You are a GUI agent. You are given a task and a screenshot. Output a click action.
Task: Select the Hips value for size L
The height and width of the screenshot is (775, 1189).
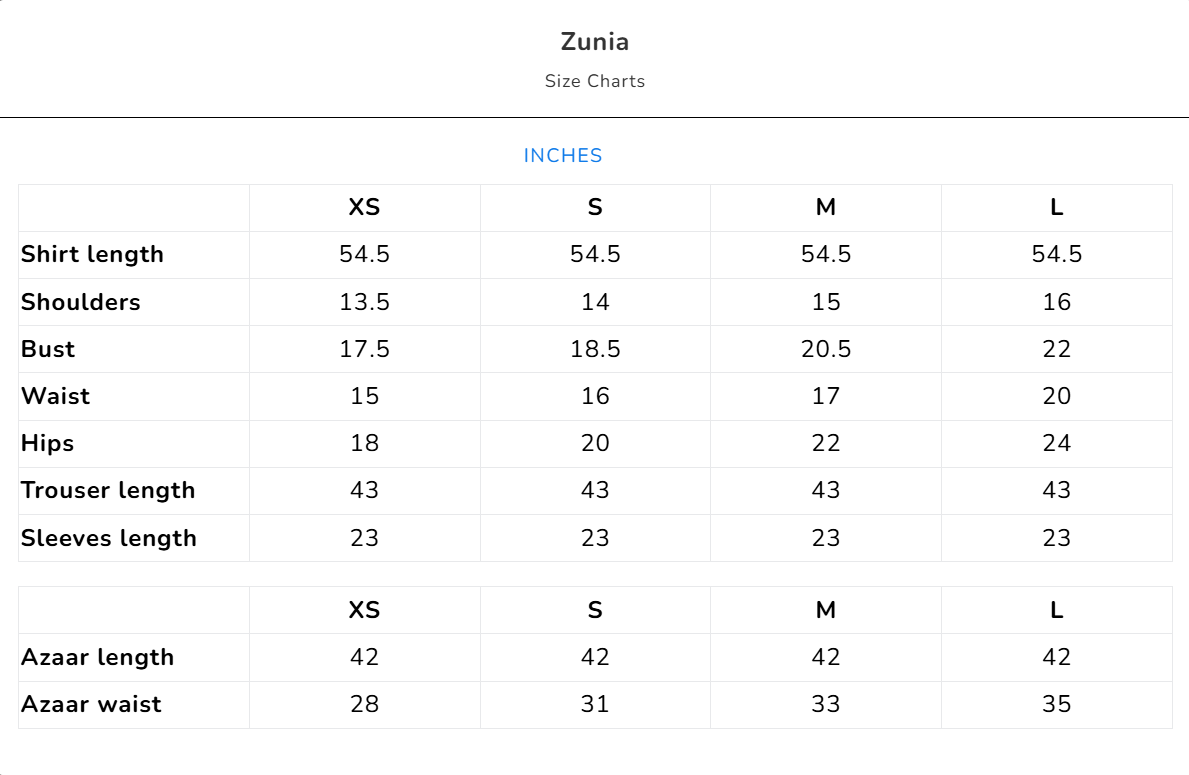[x=1056, y=443]
